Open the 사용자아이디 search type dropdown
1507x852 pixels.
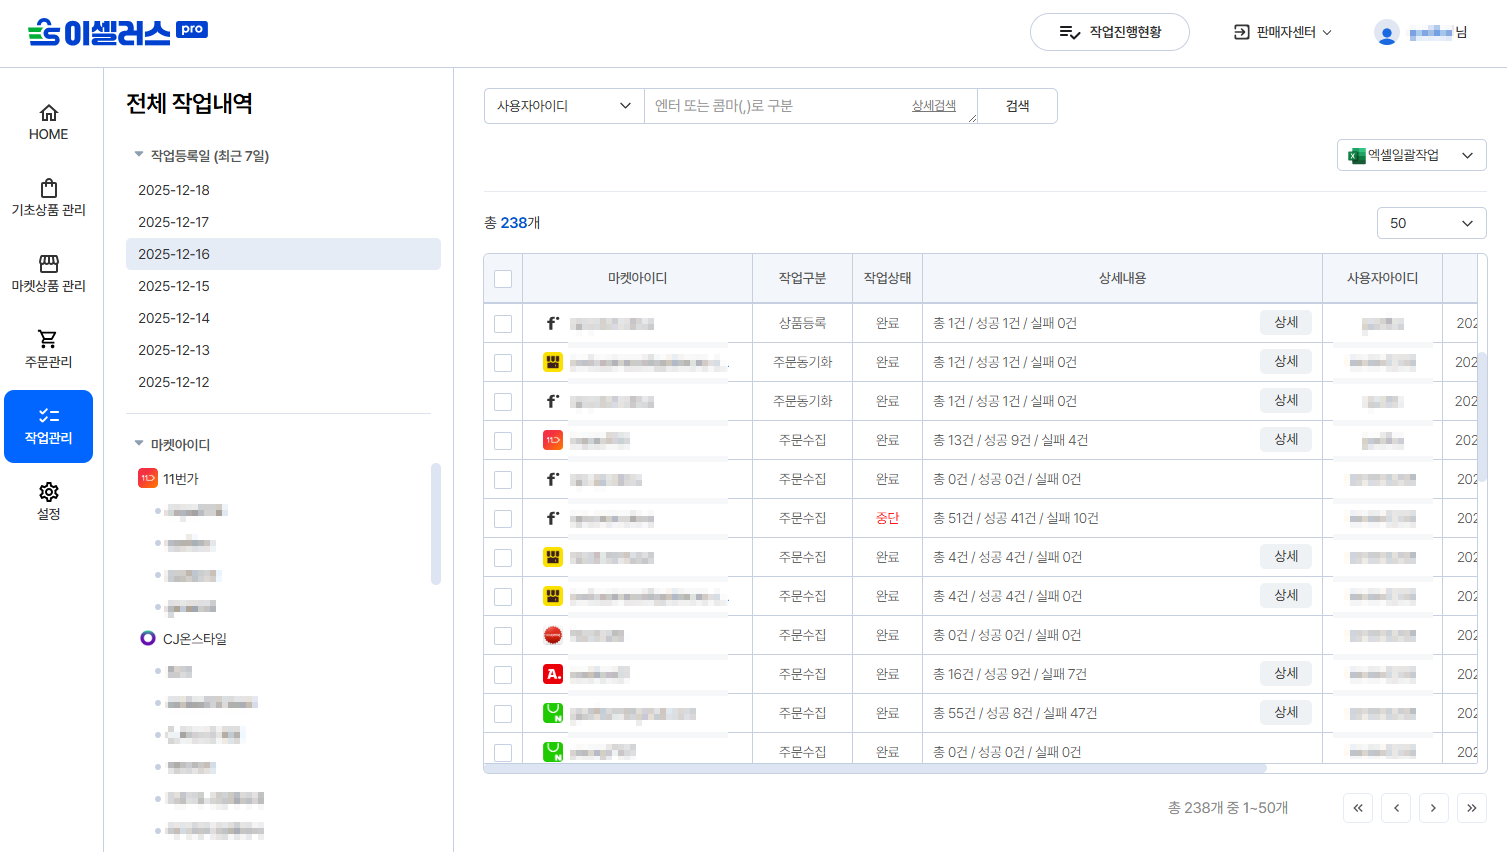tap(564, 106)
